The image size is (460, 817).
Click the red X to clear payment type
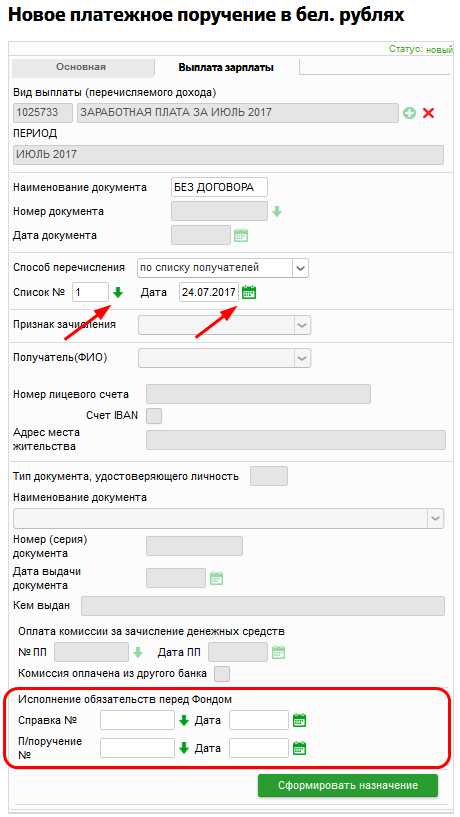tap(428, 113)
